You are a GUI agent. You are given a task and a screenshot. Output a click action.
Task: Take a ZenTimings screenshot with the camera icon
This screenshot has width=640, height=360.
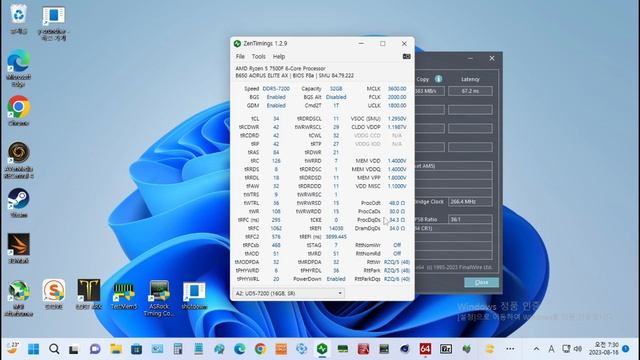[x=407, y=56]
